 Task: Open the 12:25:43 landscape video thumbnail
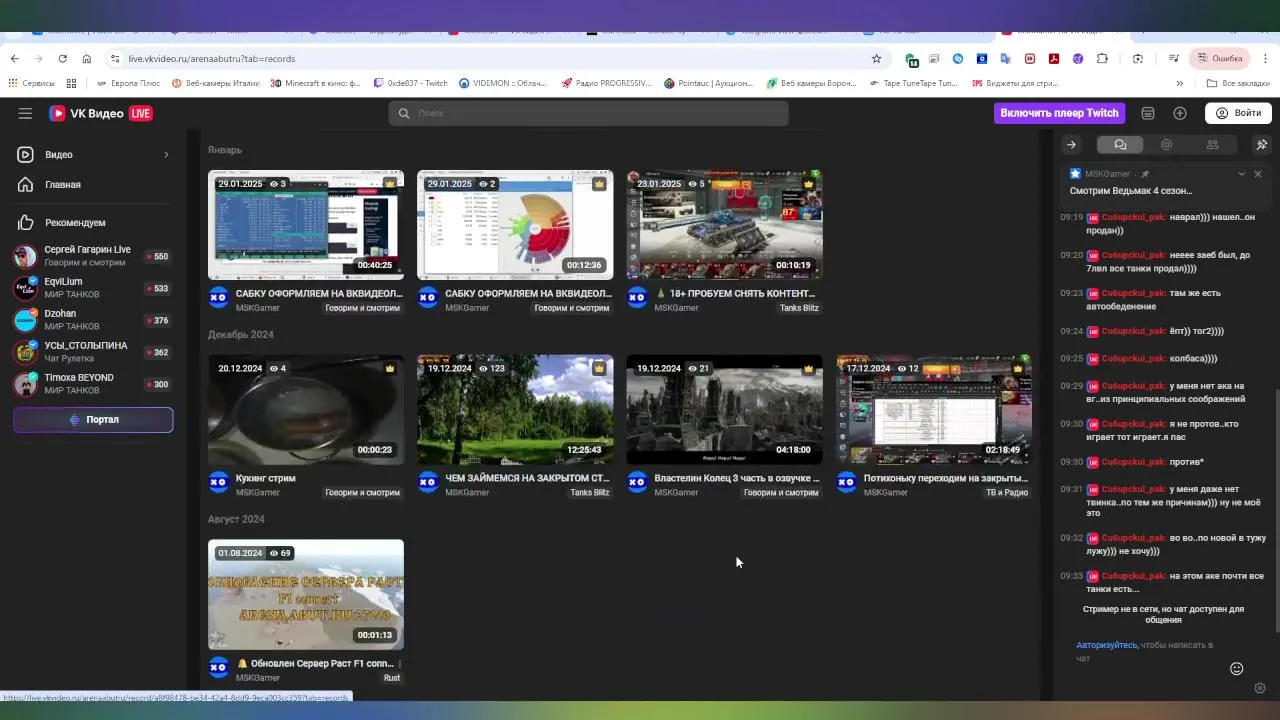515,410
